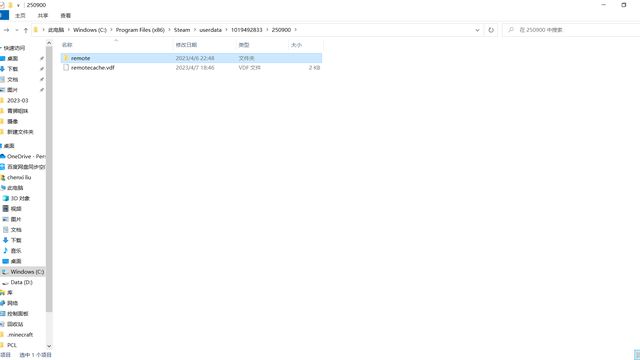Jump to 1019492833 breadcrumb segment
Screen dimensions: 640x360
pyautogui.click(x=247, y=30)
